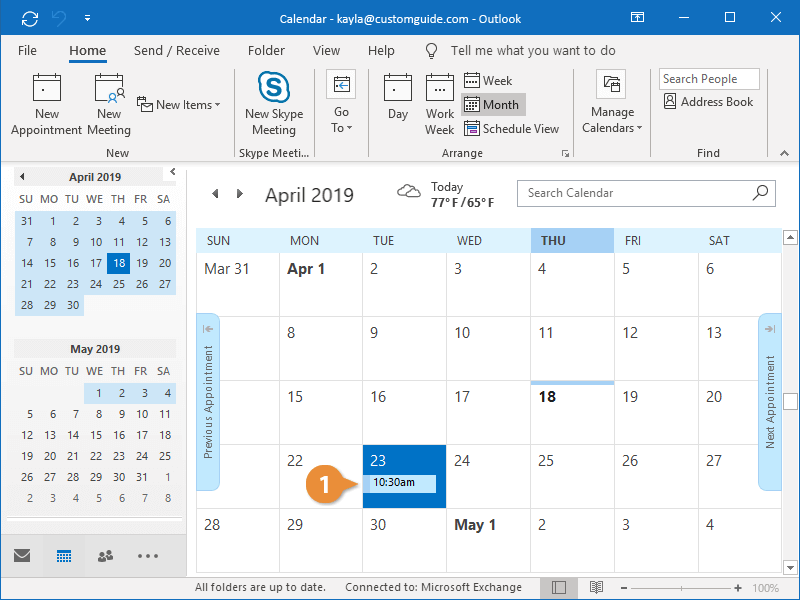Viewport: 800px width, 600px height.
Task: Switch to the Home ribbon tab
Action: click(x=88, y=51)
